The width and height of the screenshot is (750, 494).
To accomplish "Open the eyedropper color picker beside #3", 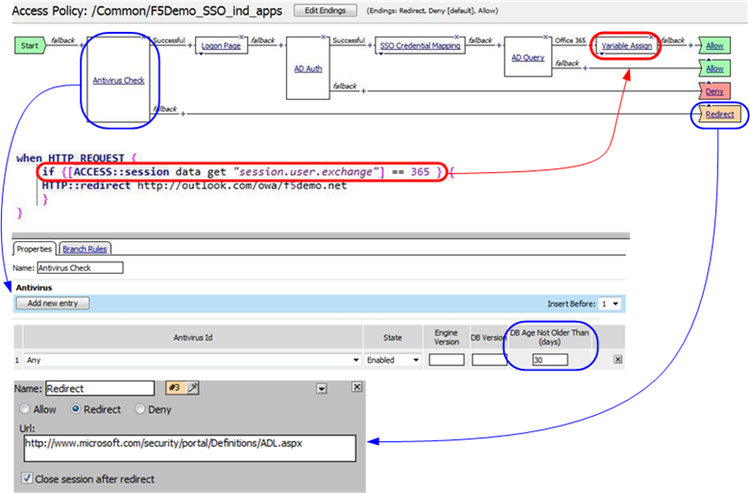I will pos(192,388).
